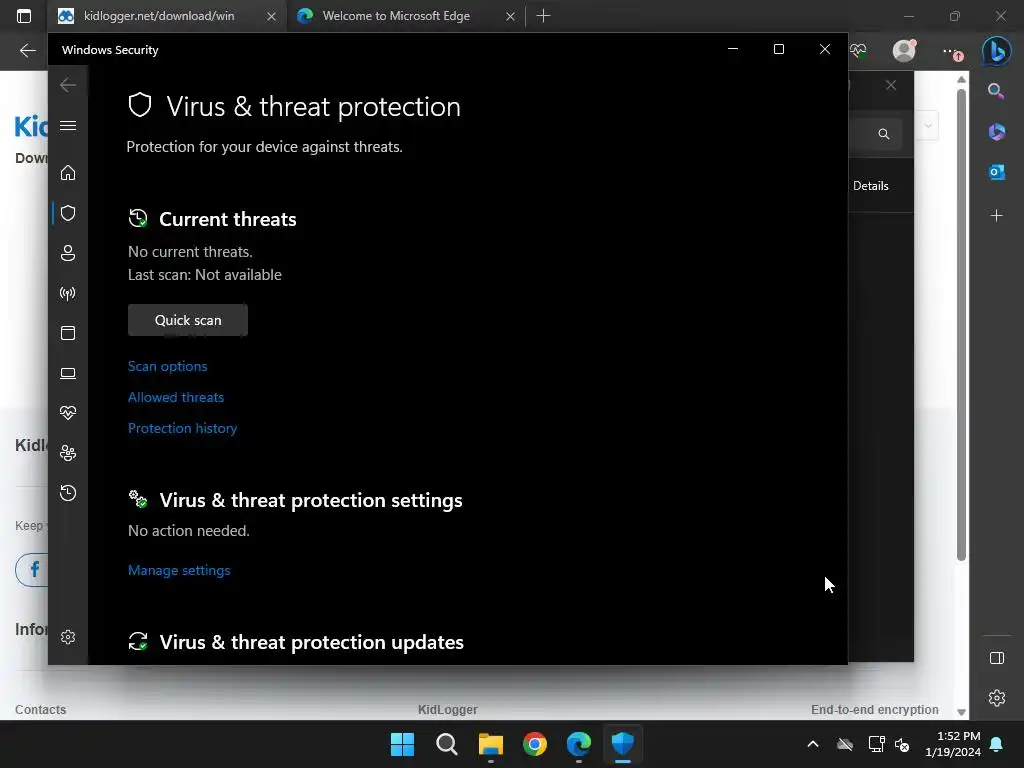Screen dimensions: 1024x768
Task: Click the Edge page vertical scrollbar
Action: (x=961, y=325)
